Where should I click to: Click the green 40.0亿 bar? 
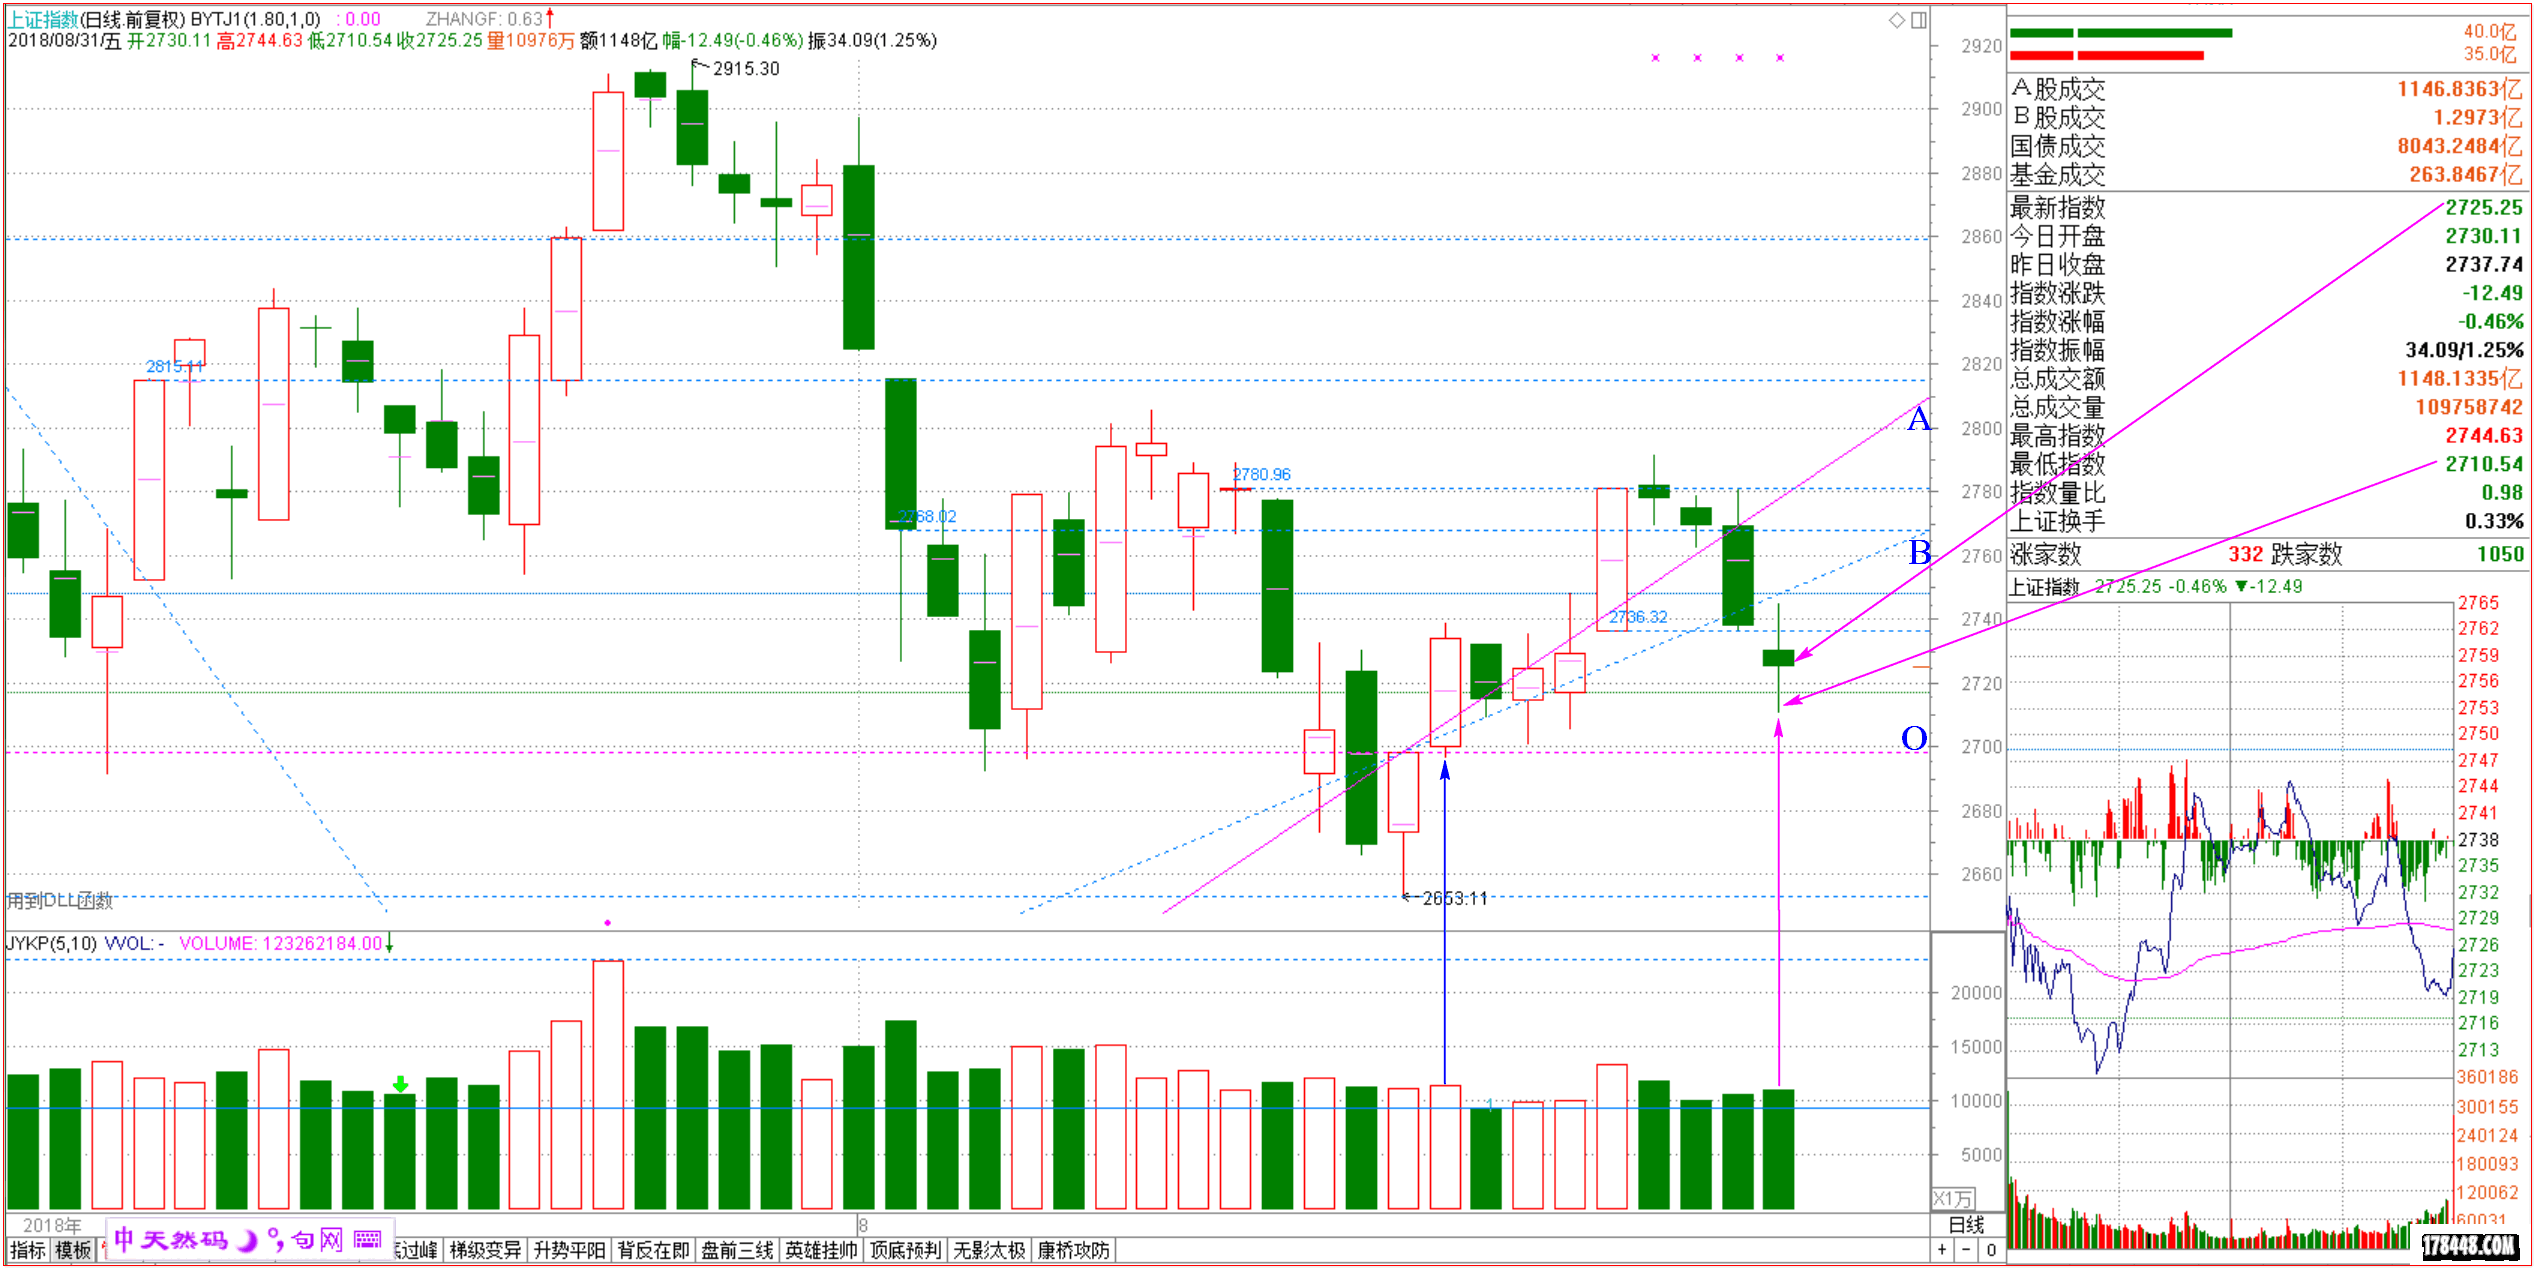[2121, 33]
